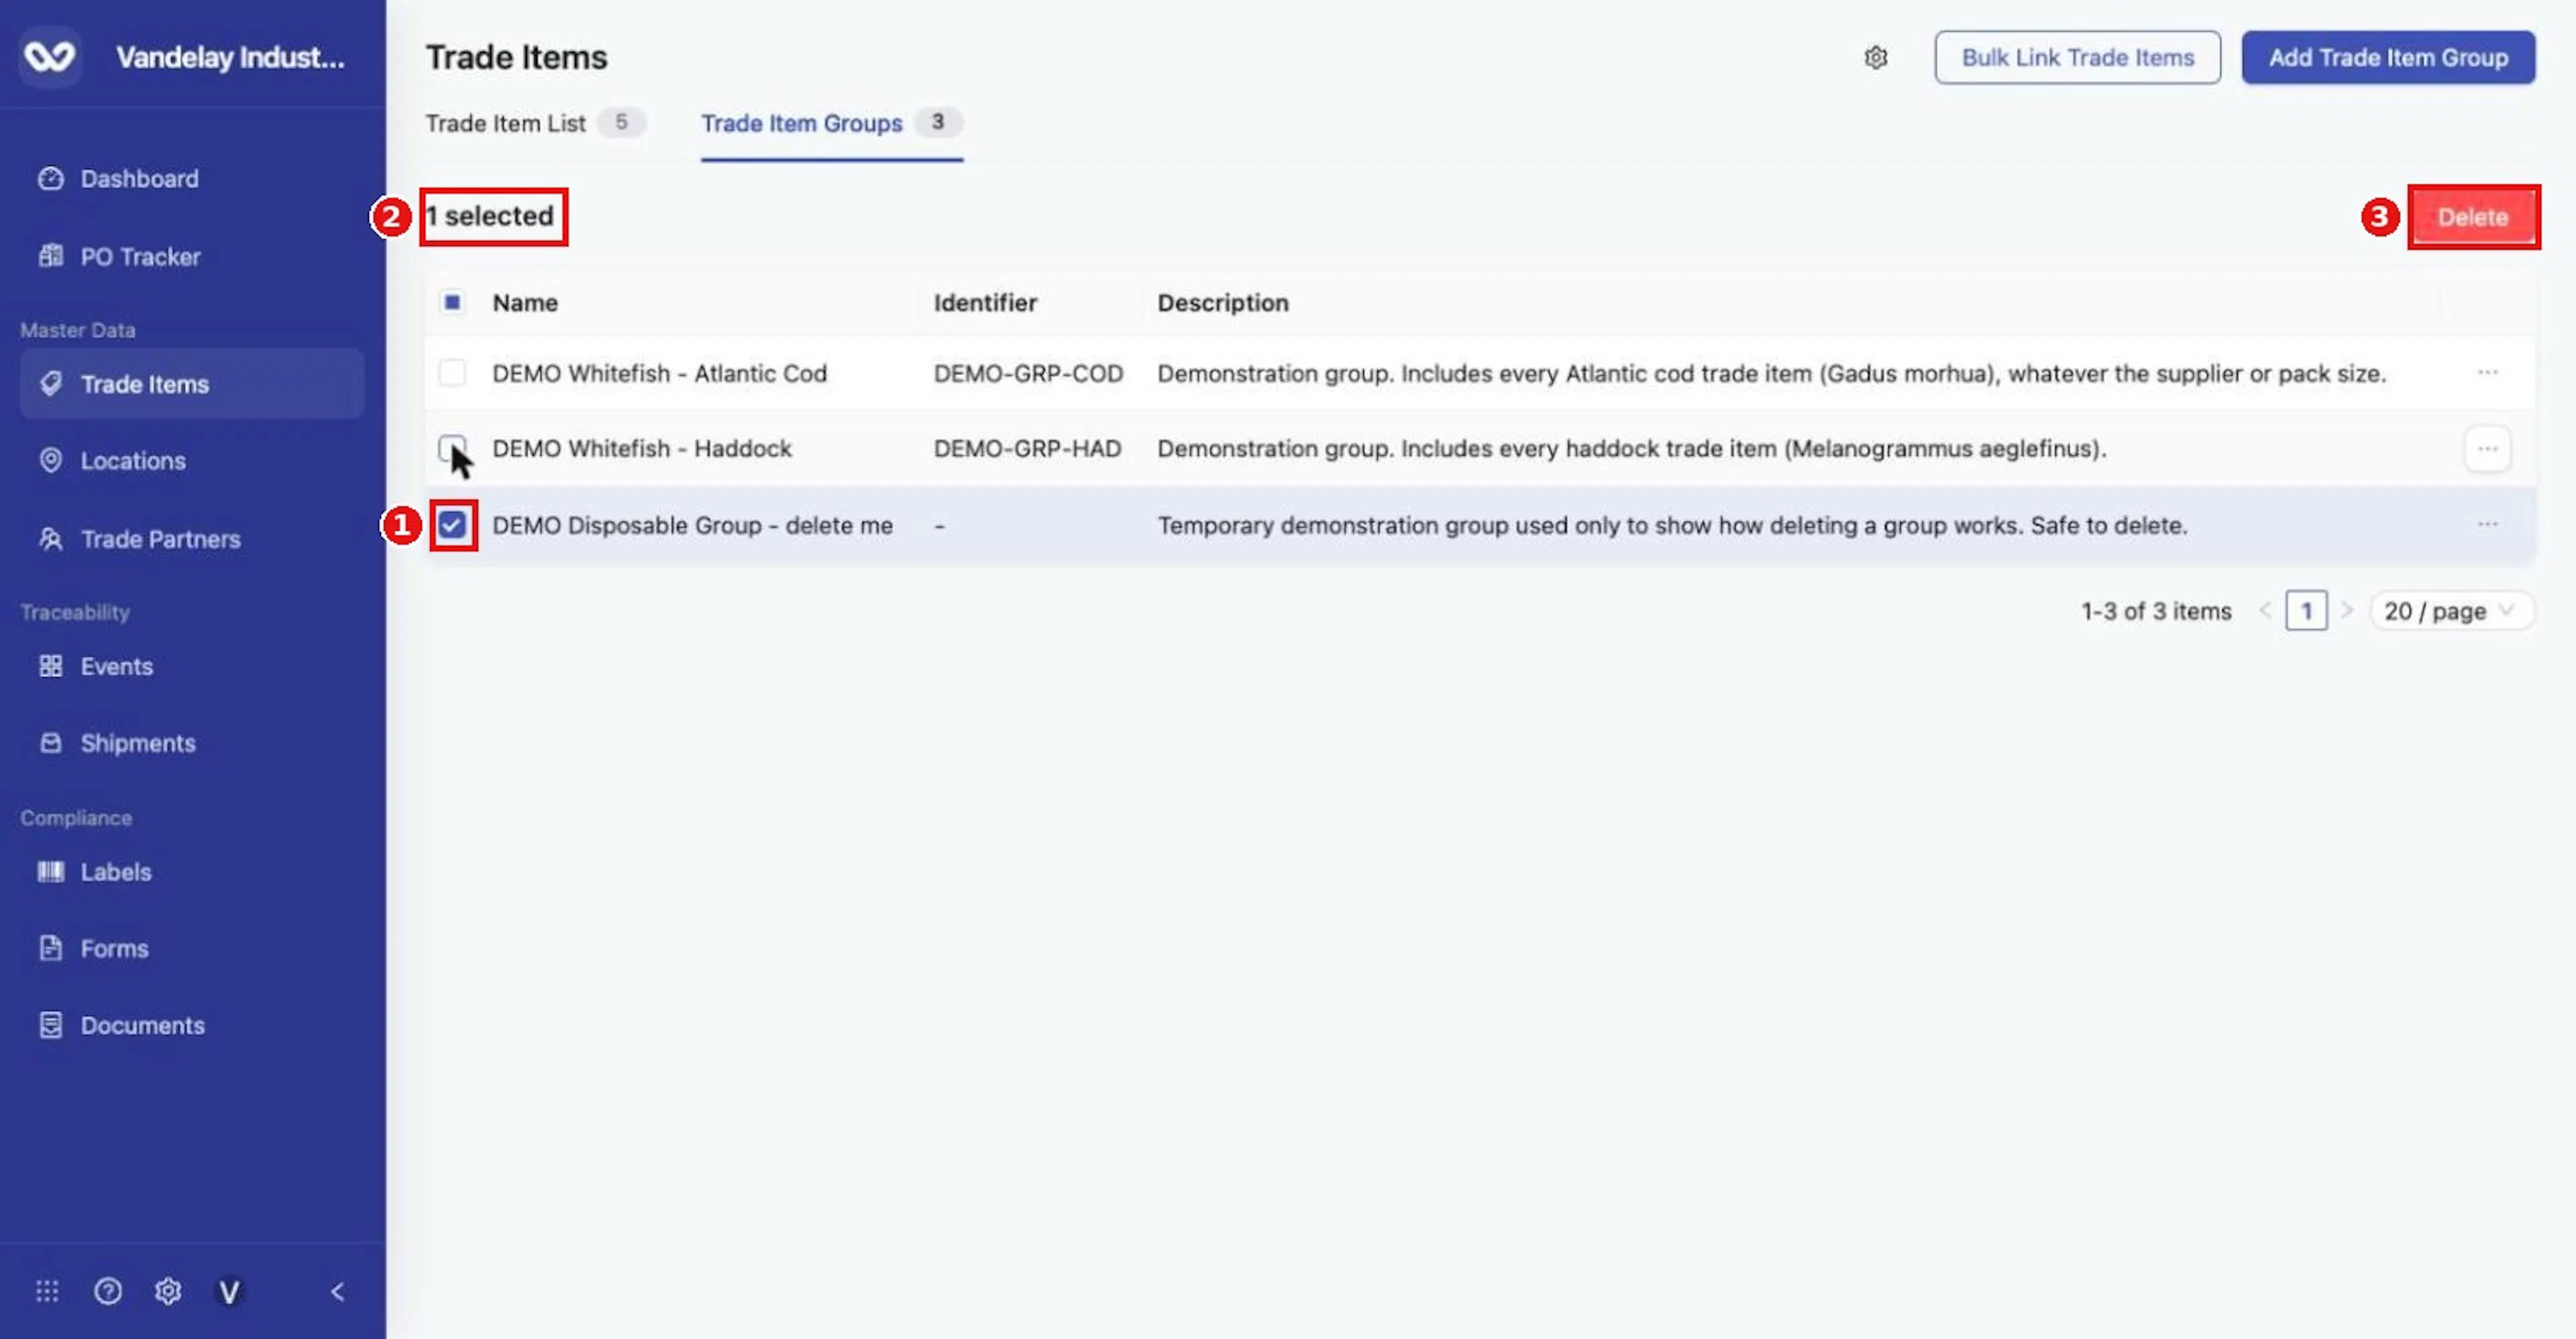Open Trade Items in sidebar
Viewport: 2576px width, 1339px height.
[x=191, y=384]
